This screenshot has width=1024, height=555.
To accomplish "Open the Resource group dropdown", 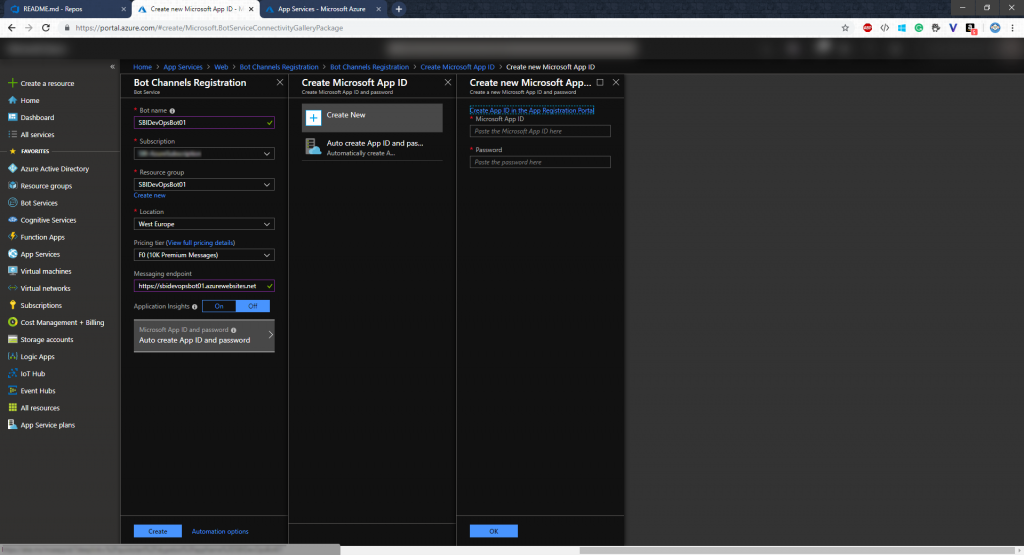I will pyautogui.click(x=204, y=185).
